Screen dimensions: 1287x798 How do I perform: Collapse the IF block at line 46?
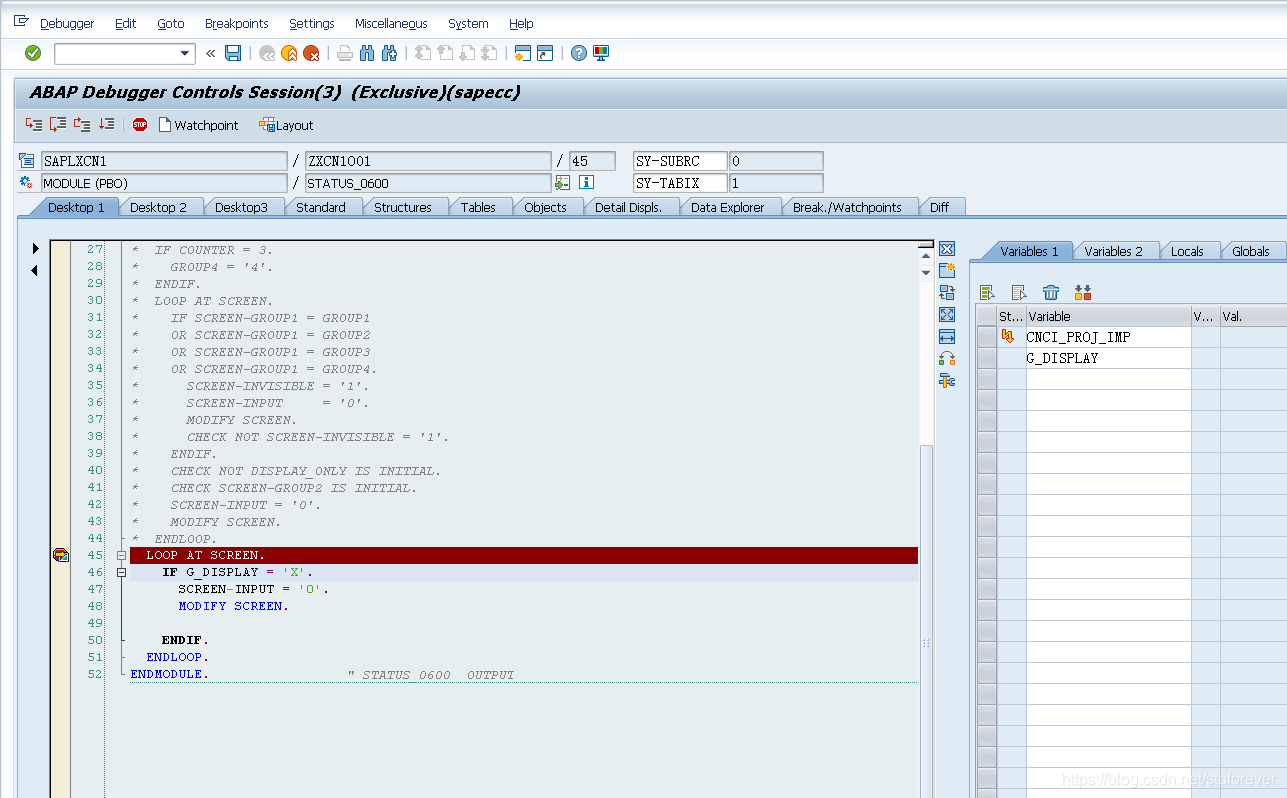(x=121, y=572)
